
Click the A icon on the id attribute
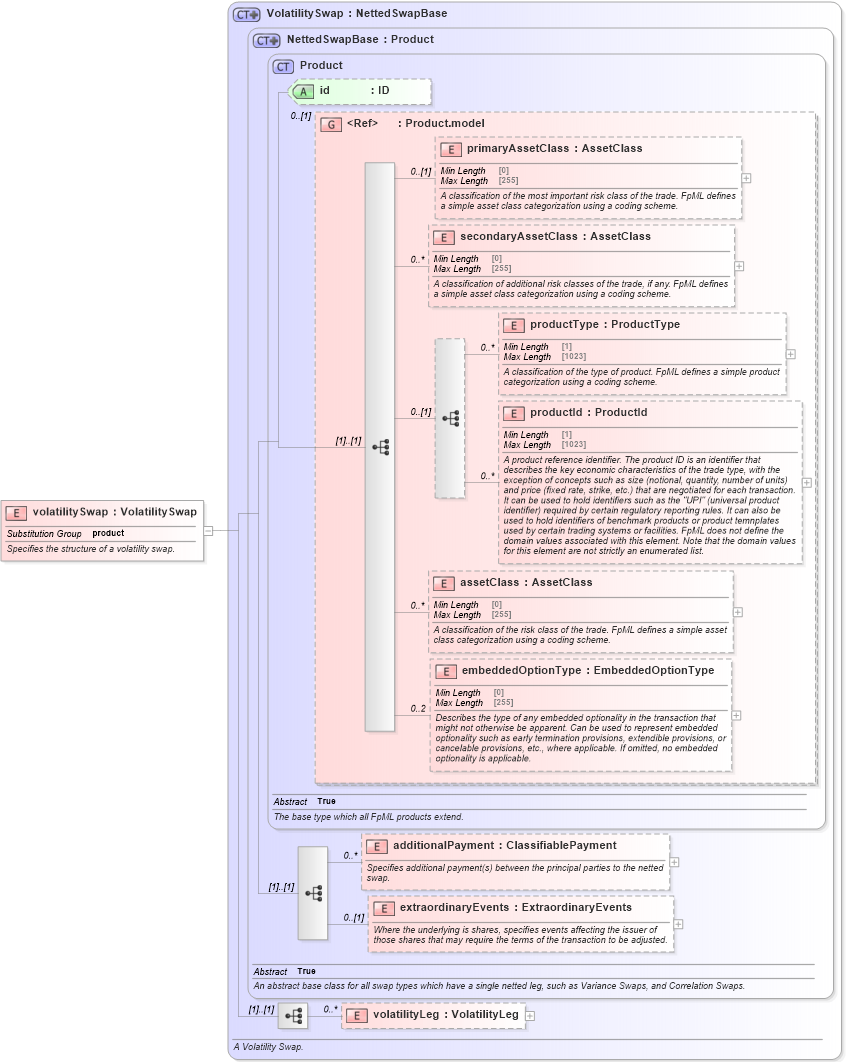(303, 90)
